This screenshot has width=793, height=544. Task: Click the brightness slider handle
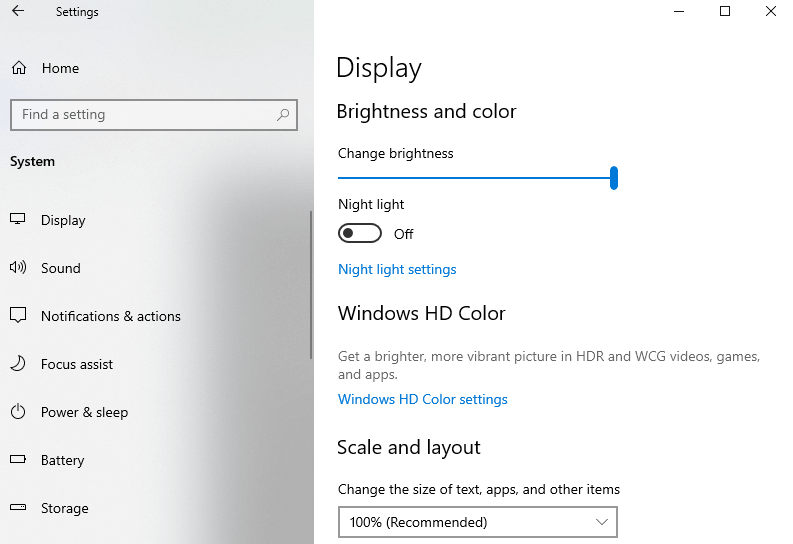pos(613,178)
